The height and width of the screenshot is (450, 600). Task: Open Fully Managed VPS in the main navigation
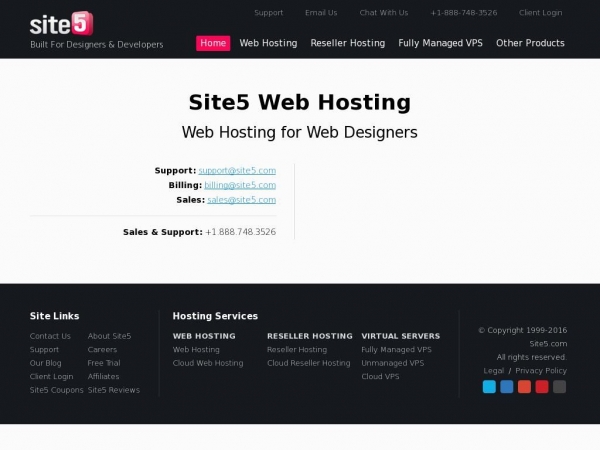(440, 43)
